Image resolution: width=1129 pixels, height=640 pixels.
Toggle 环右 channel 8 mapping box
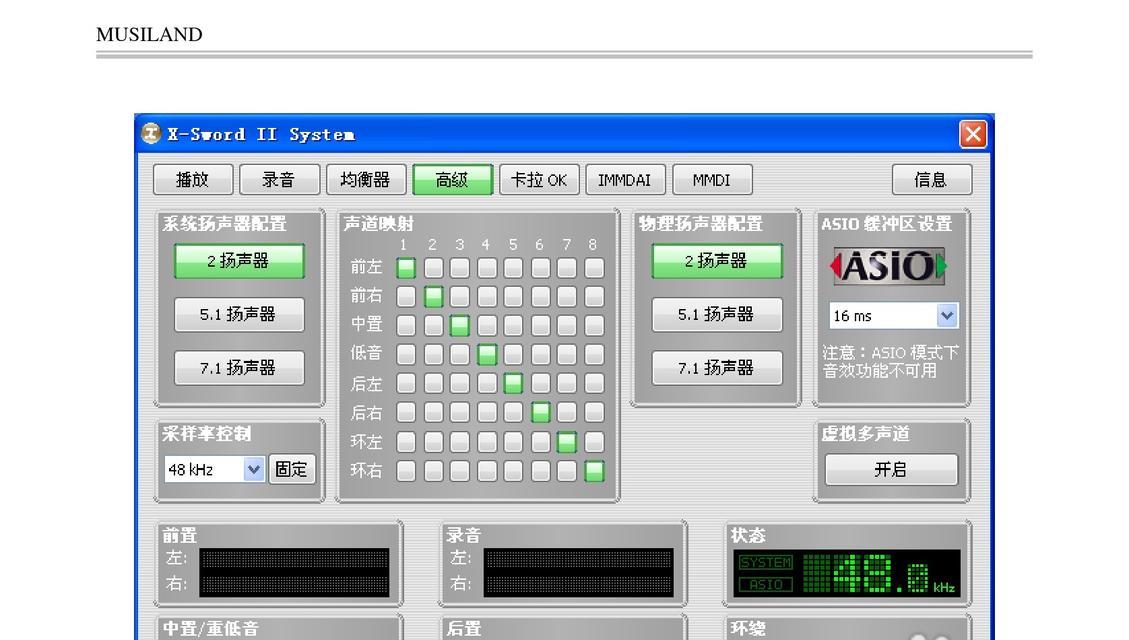[x=594, y=471]
